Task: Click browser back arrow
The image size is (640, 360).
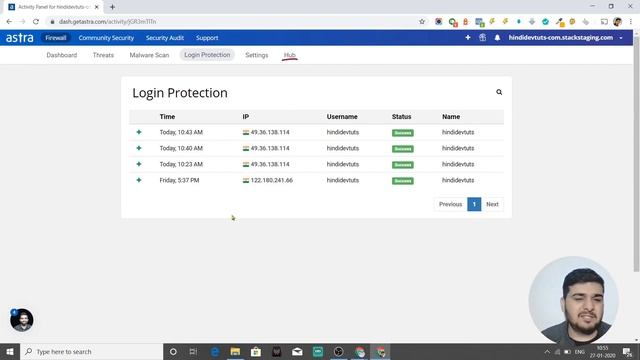Action: tap(9, 22)
